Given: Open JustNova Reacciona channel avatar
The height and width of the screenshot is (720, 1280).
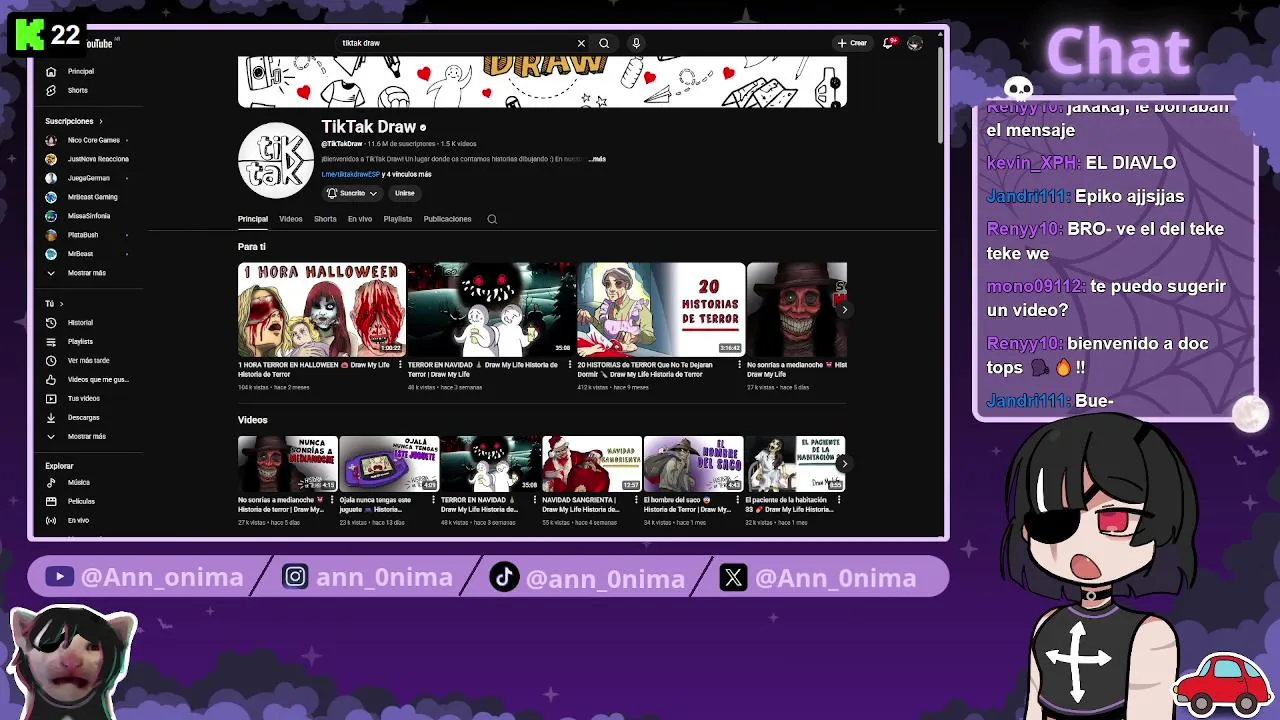Looking at the screenshot, I should (x=51, y=159).
